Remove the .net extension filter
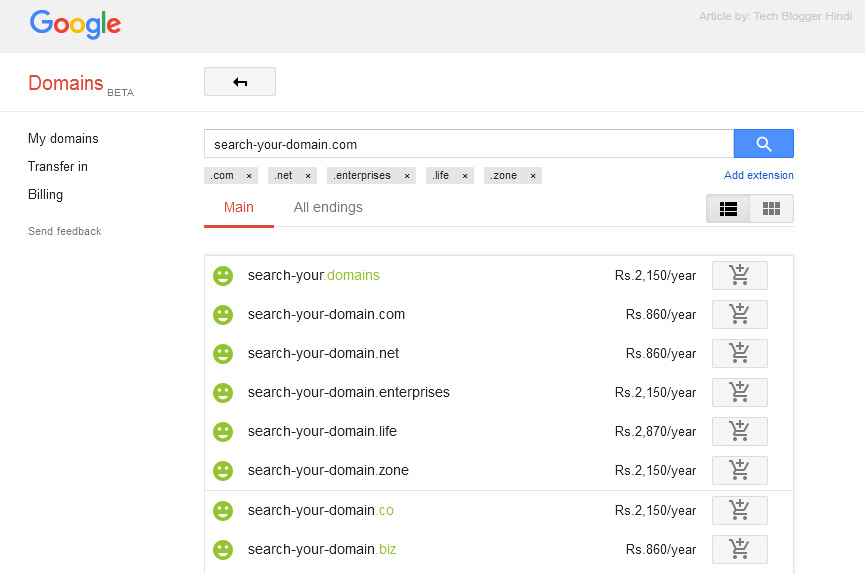Viewport: 865px width, 574px height. tap(308, 176)
